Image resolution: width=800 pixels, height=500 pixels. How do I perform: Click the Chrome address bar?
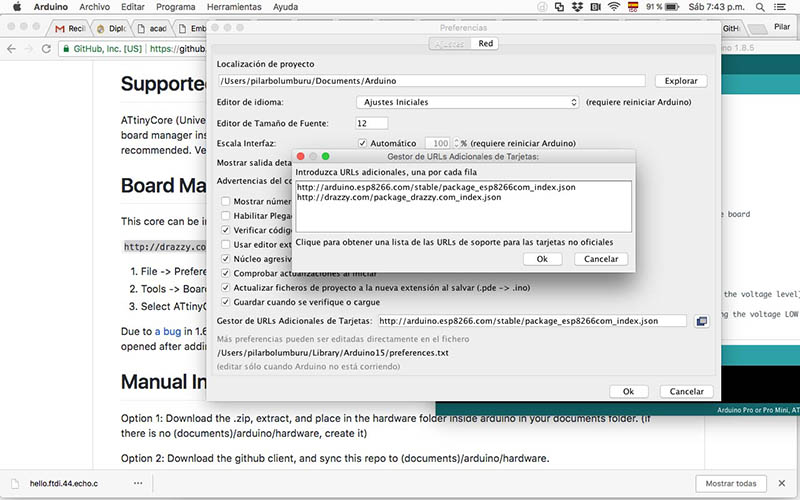point(133,49)
